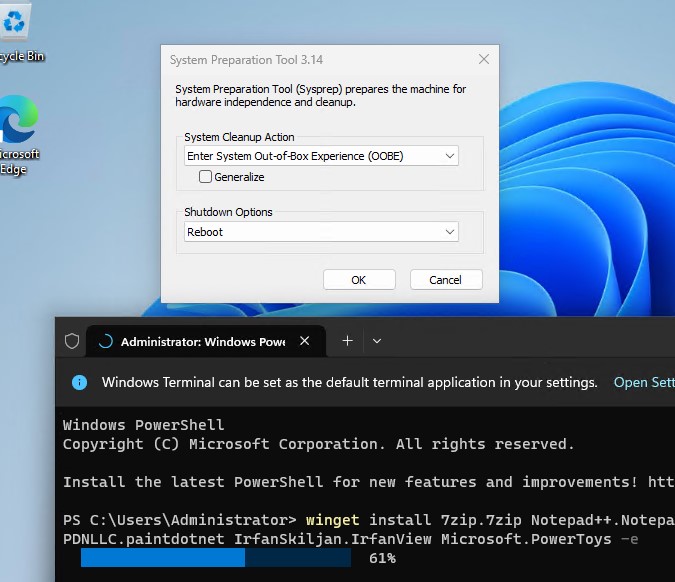The width and height of the screenshot is (675, 582).
Task: Expand the Terminal new-tab profile dropdown
Action: click(x=377, y=341)
